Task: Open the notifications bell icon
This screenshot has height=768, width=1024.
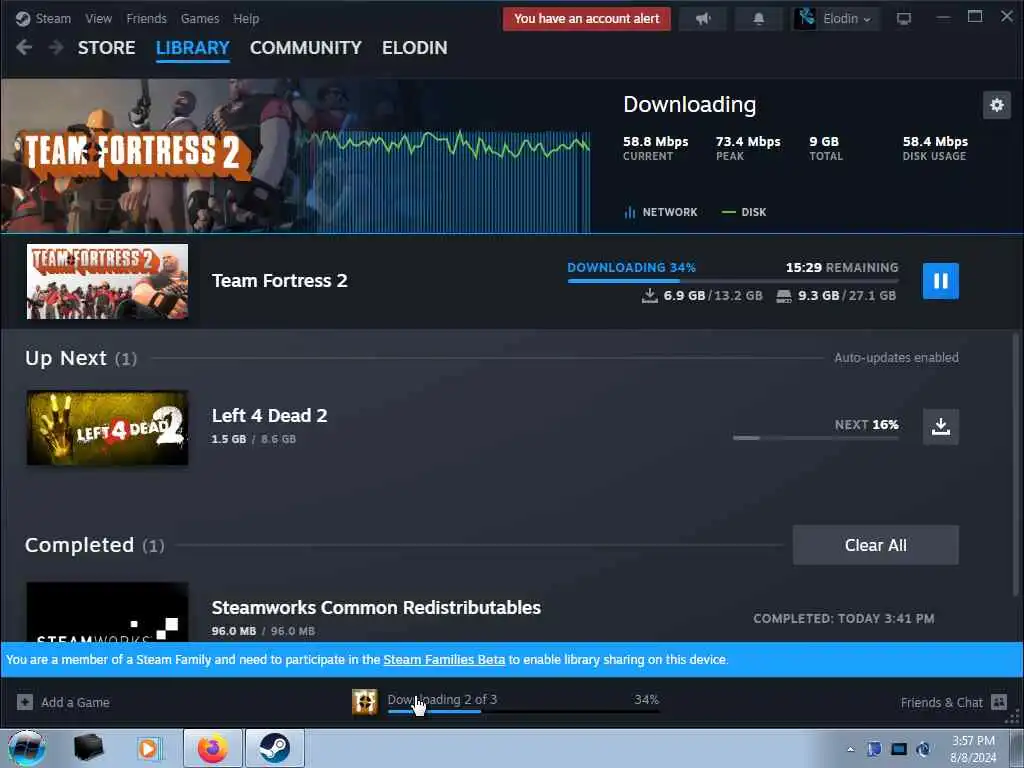Action: click(x=758, y=19)
